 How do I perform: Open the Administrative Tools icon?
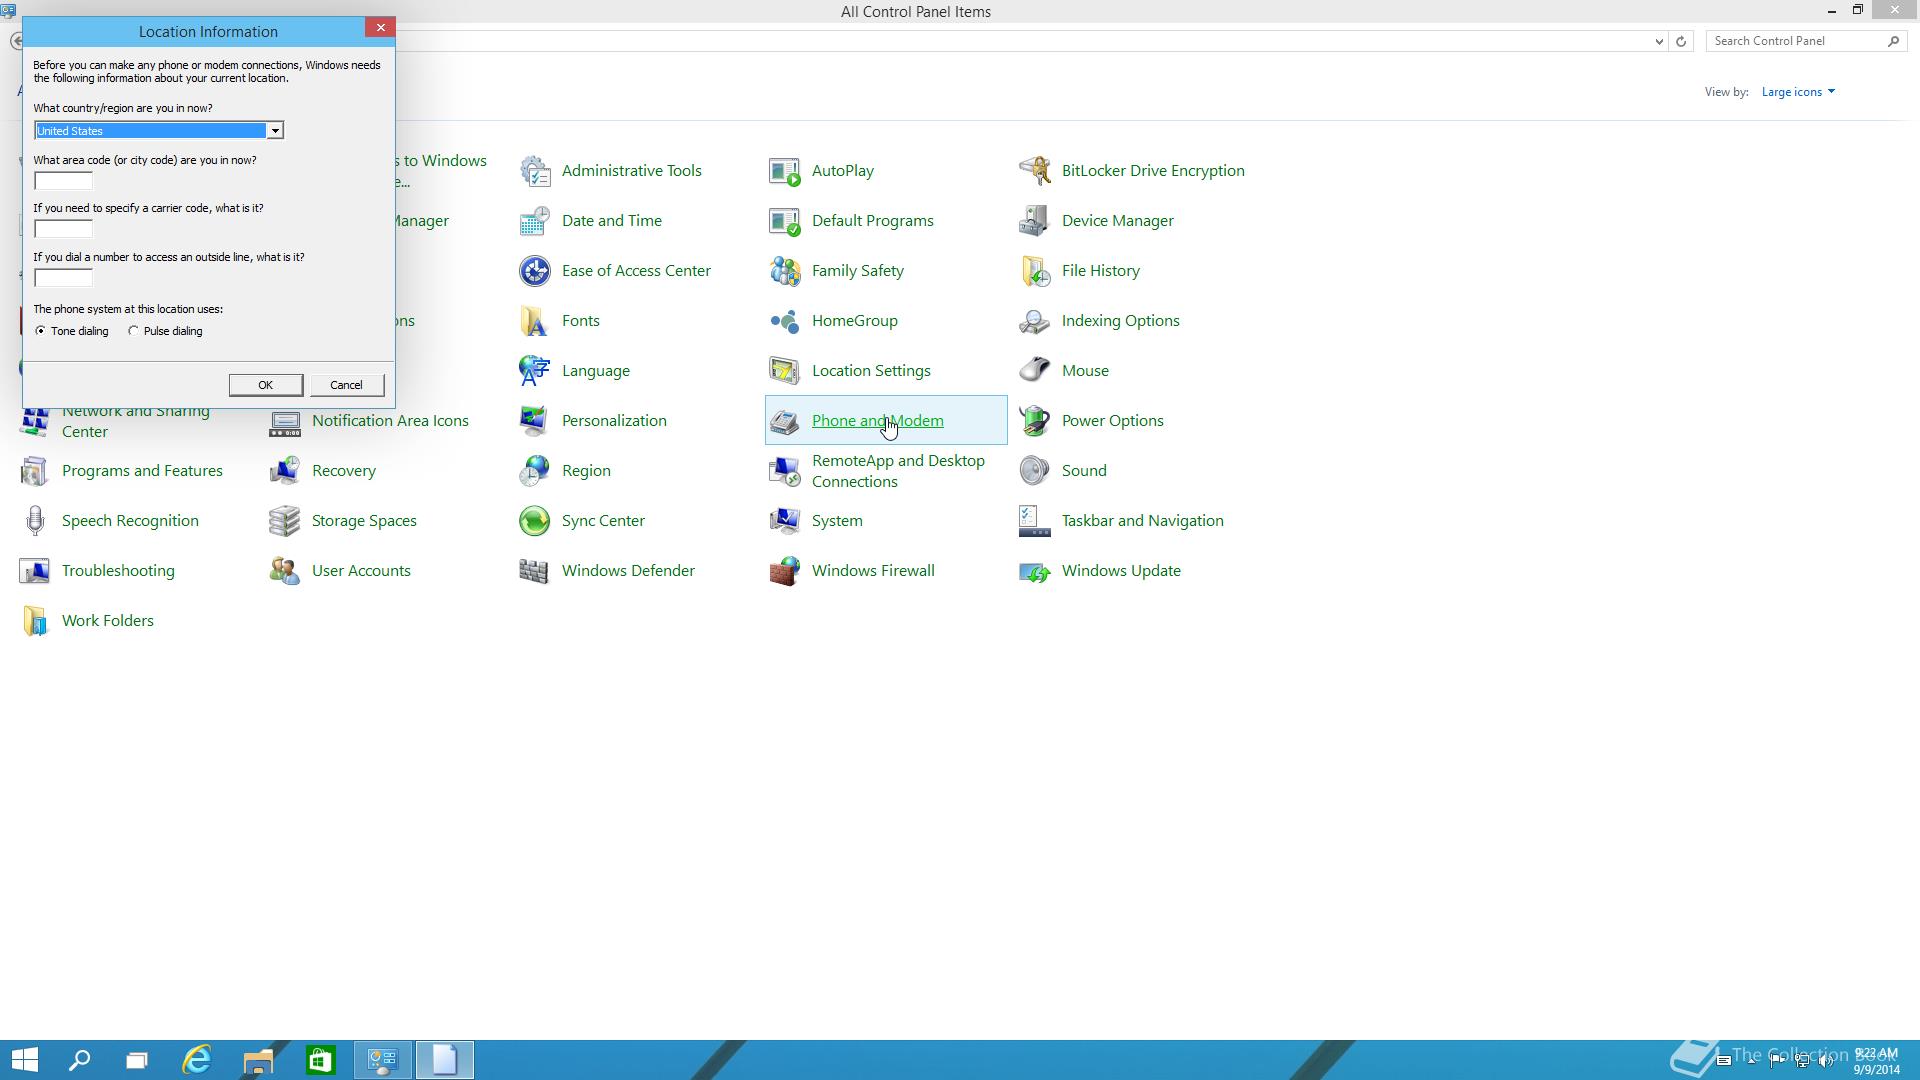click(x=535, y=171)
